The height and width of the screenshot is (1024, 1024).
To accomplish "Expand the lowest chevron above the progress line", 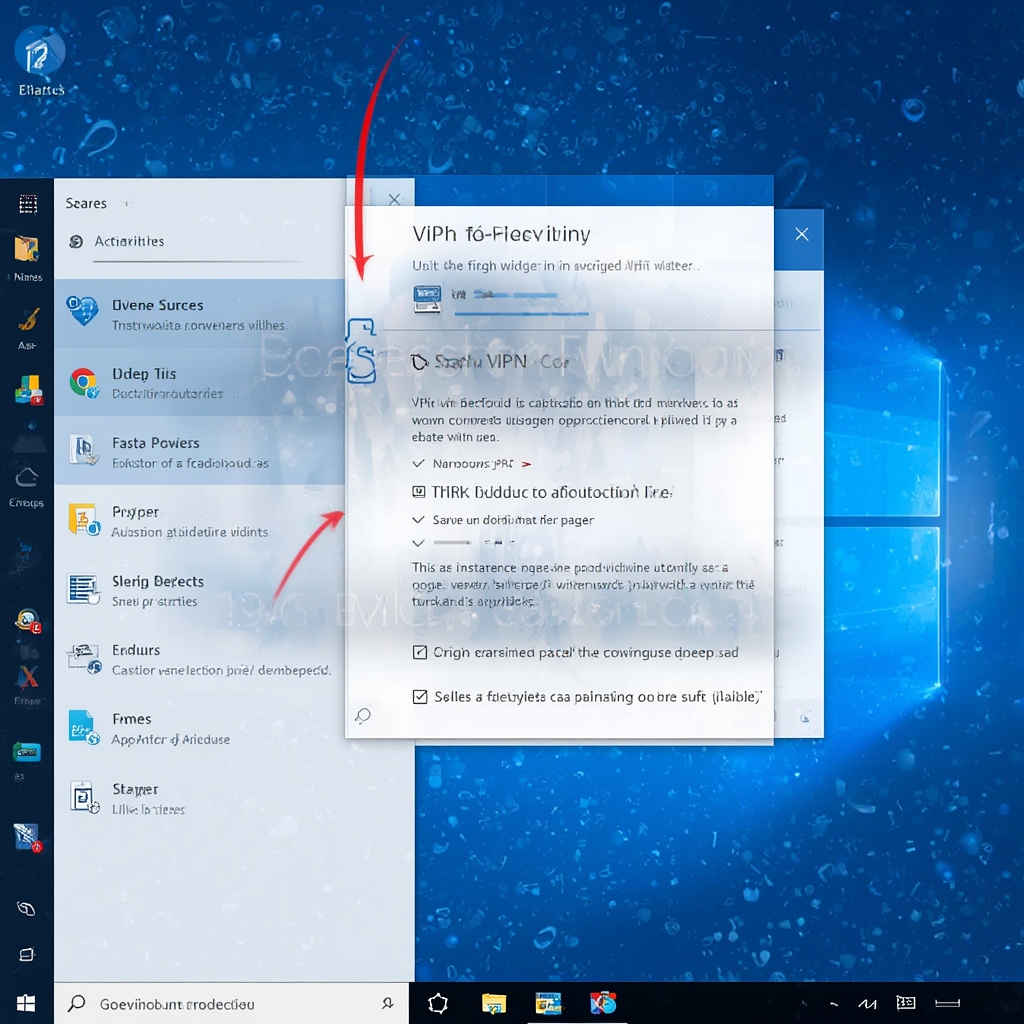I will coord(416,543).
